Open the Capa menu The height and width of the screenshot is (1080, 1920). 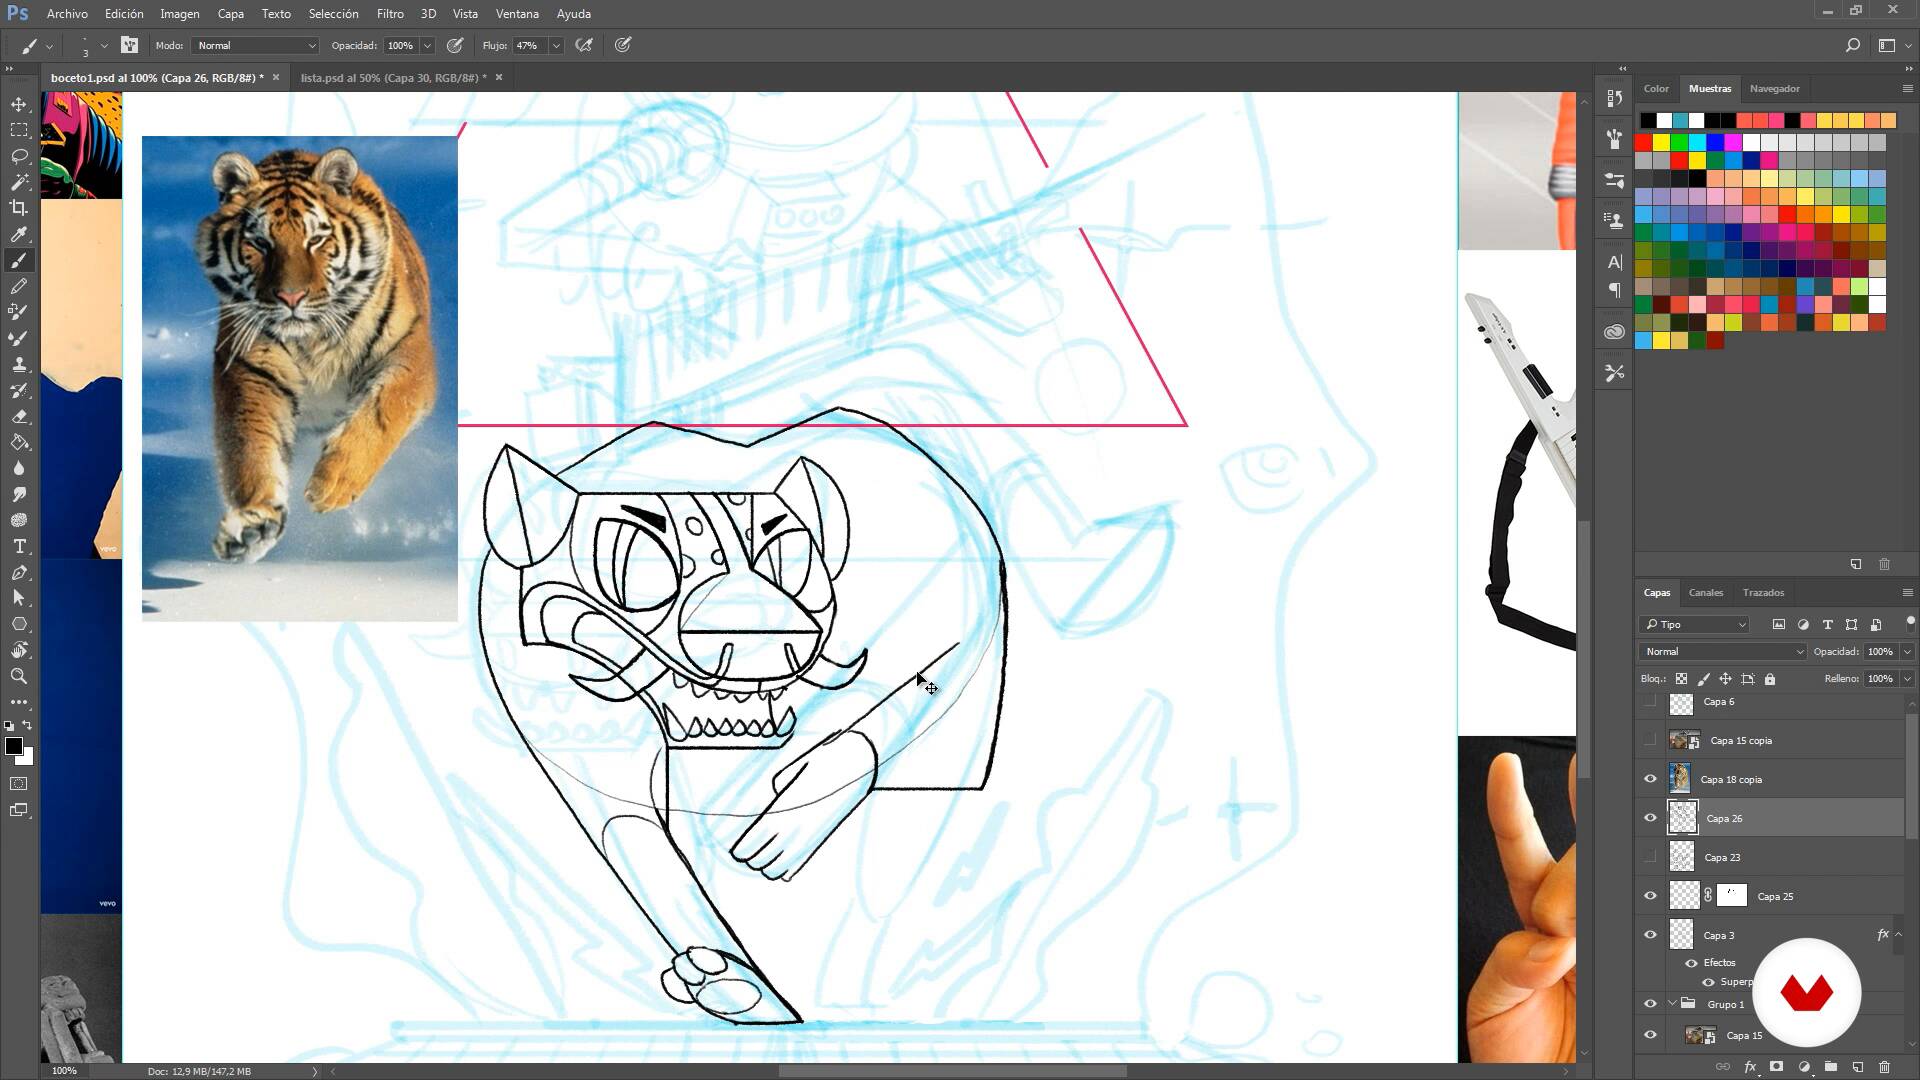230,14
